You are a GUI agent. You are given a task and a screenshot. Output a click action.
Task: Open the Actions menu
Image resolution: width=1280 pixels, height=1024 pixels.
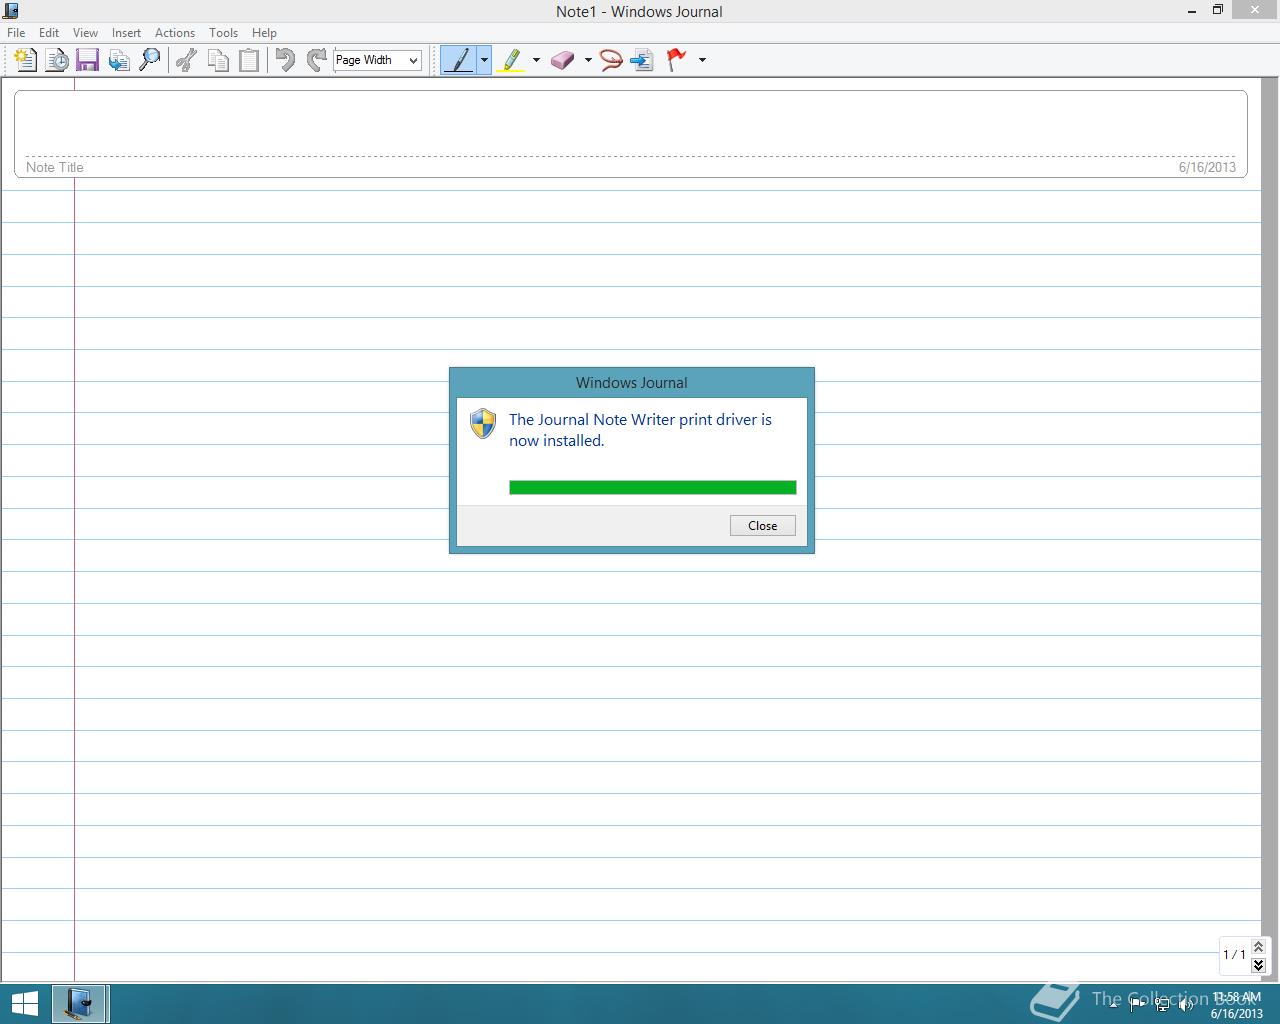[x=175, y=33]
